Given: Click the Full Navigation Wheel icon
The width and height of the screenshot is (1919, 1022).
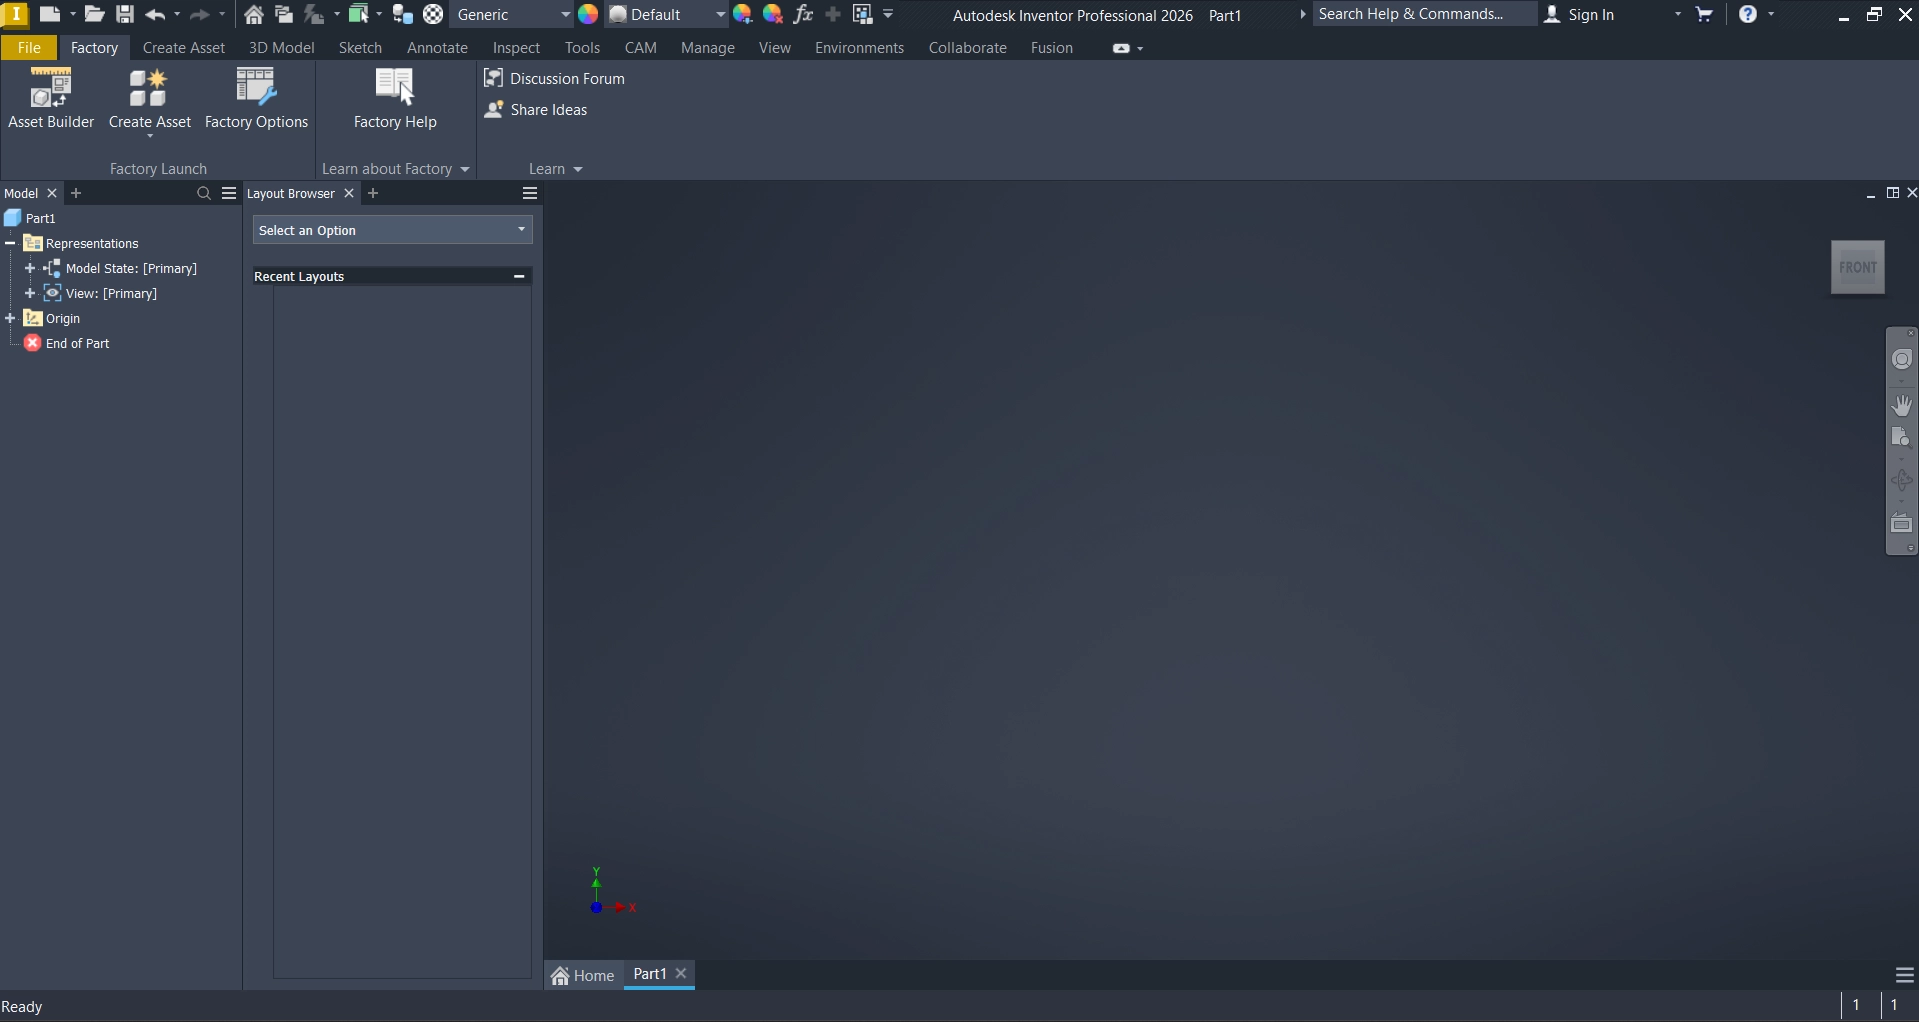Looking at the screenshot, I should tap(1901, 360).
